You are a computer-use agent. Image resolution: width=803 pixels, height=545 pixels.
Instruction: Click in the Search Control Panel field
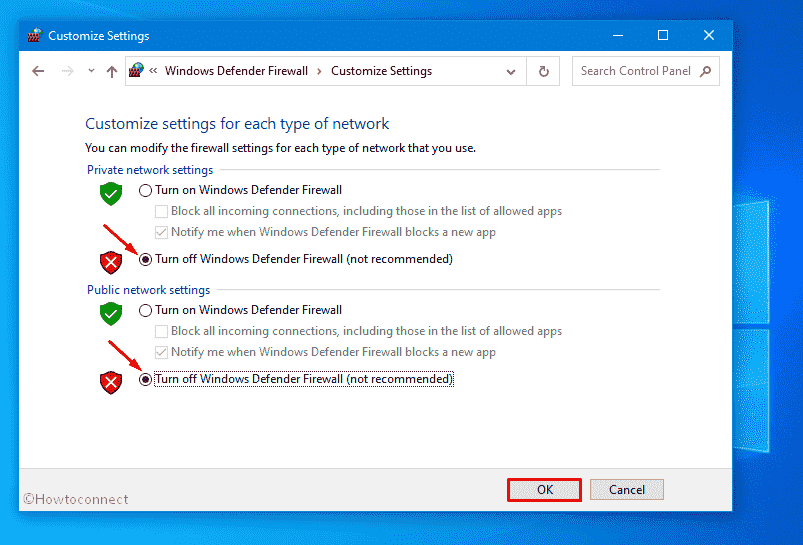pos(645,71)
